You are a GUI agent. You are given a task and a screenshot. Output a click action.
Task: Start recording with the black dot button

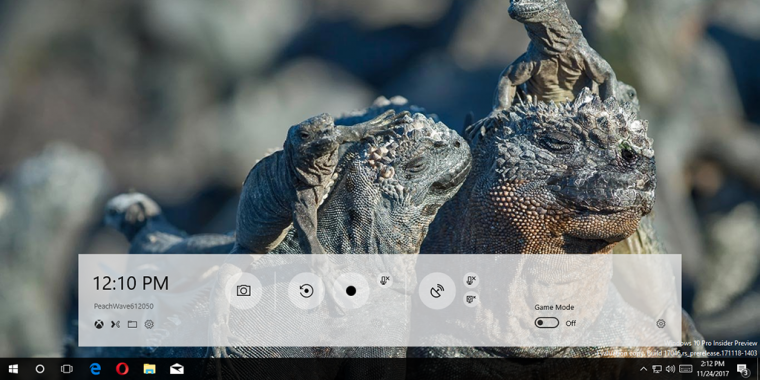[x=351, y=291]
